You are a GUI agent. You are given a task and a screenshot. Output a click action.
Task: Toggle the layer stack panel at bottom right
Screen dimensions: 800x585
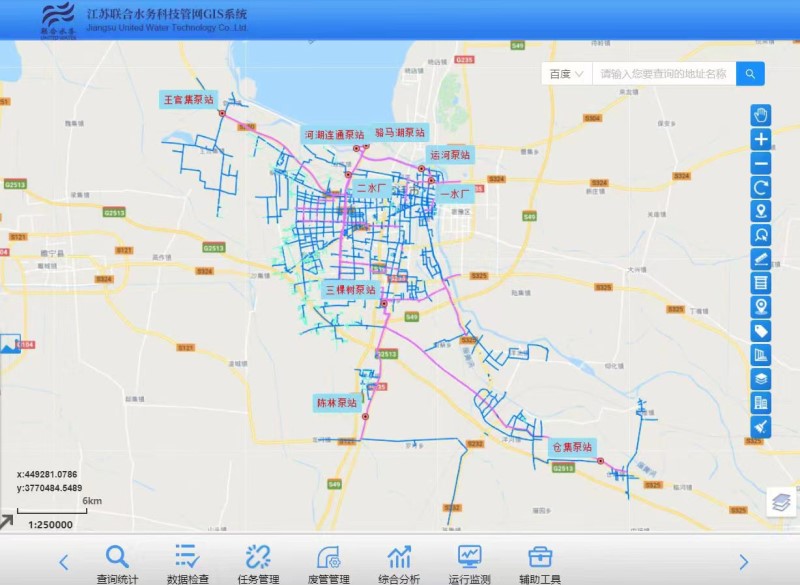coord(781,502)
